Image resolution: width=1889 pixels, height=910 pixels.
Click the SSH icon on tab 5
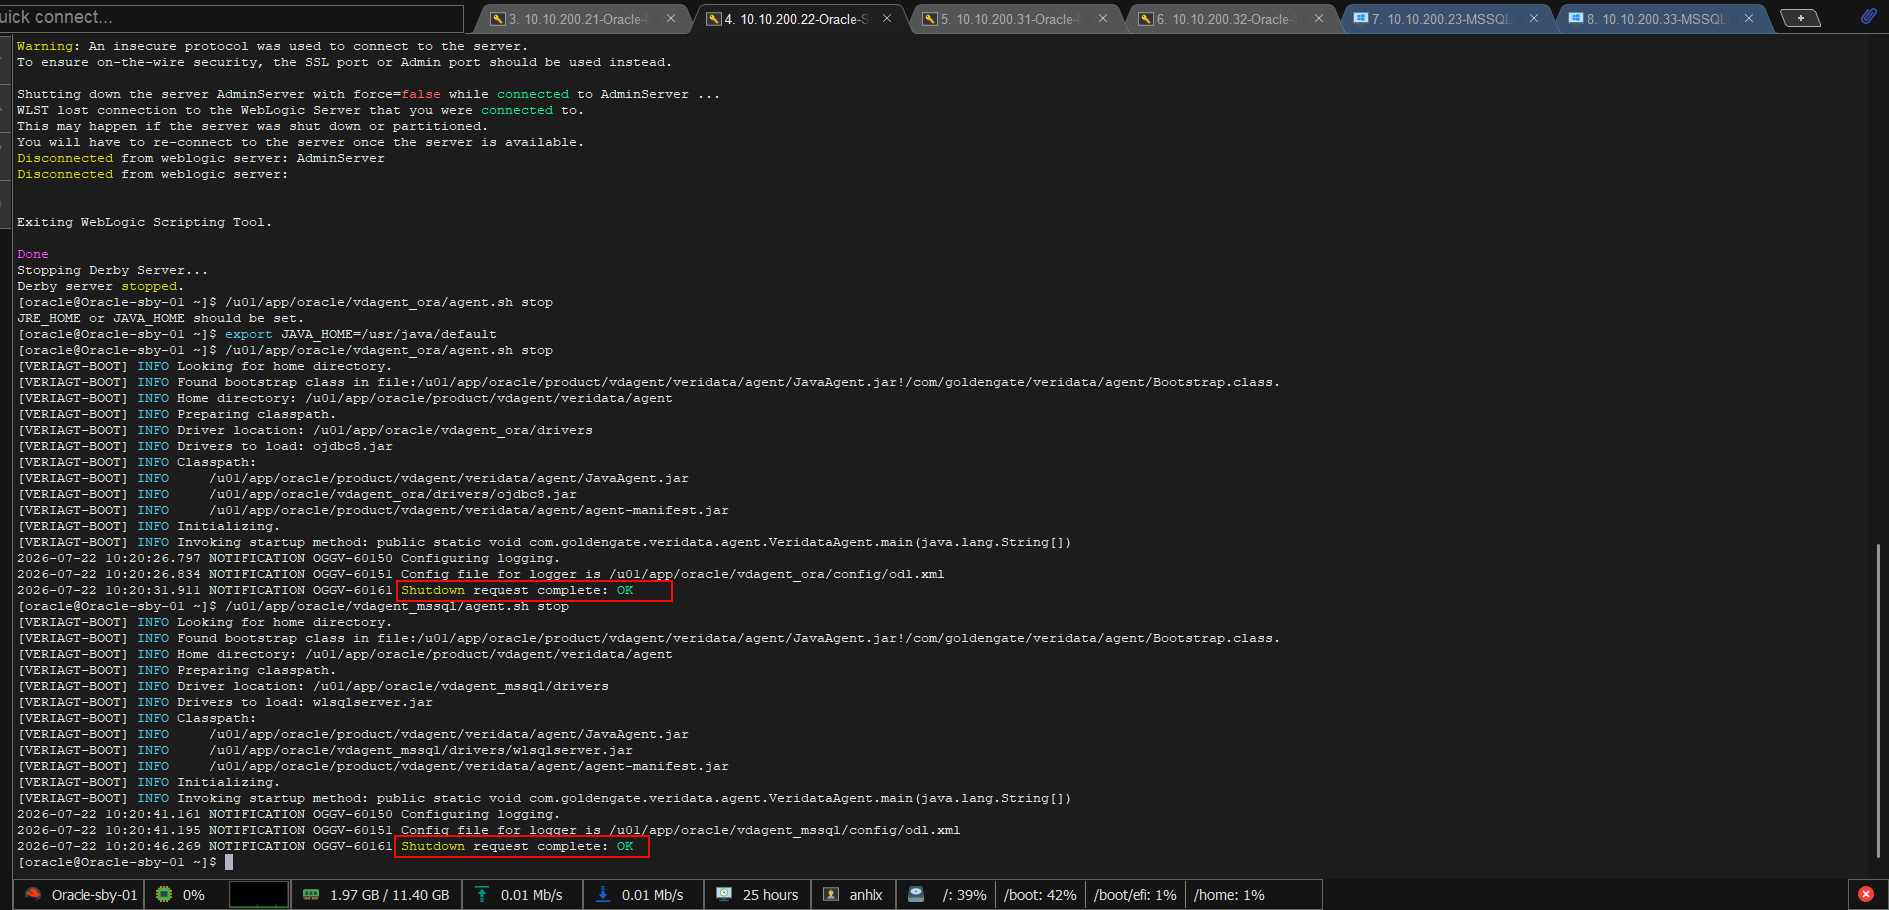click(x=930, y=19)
